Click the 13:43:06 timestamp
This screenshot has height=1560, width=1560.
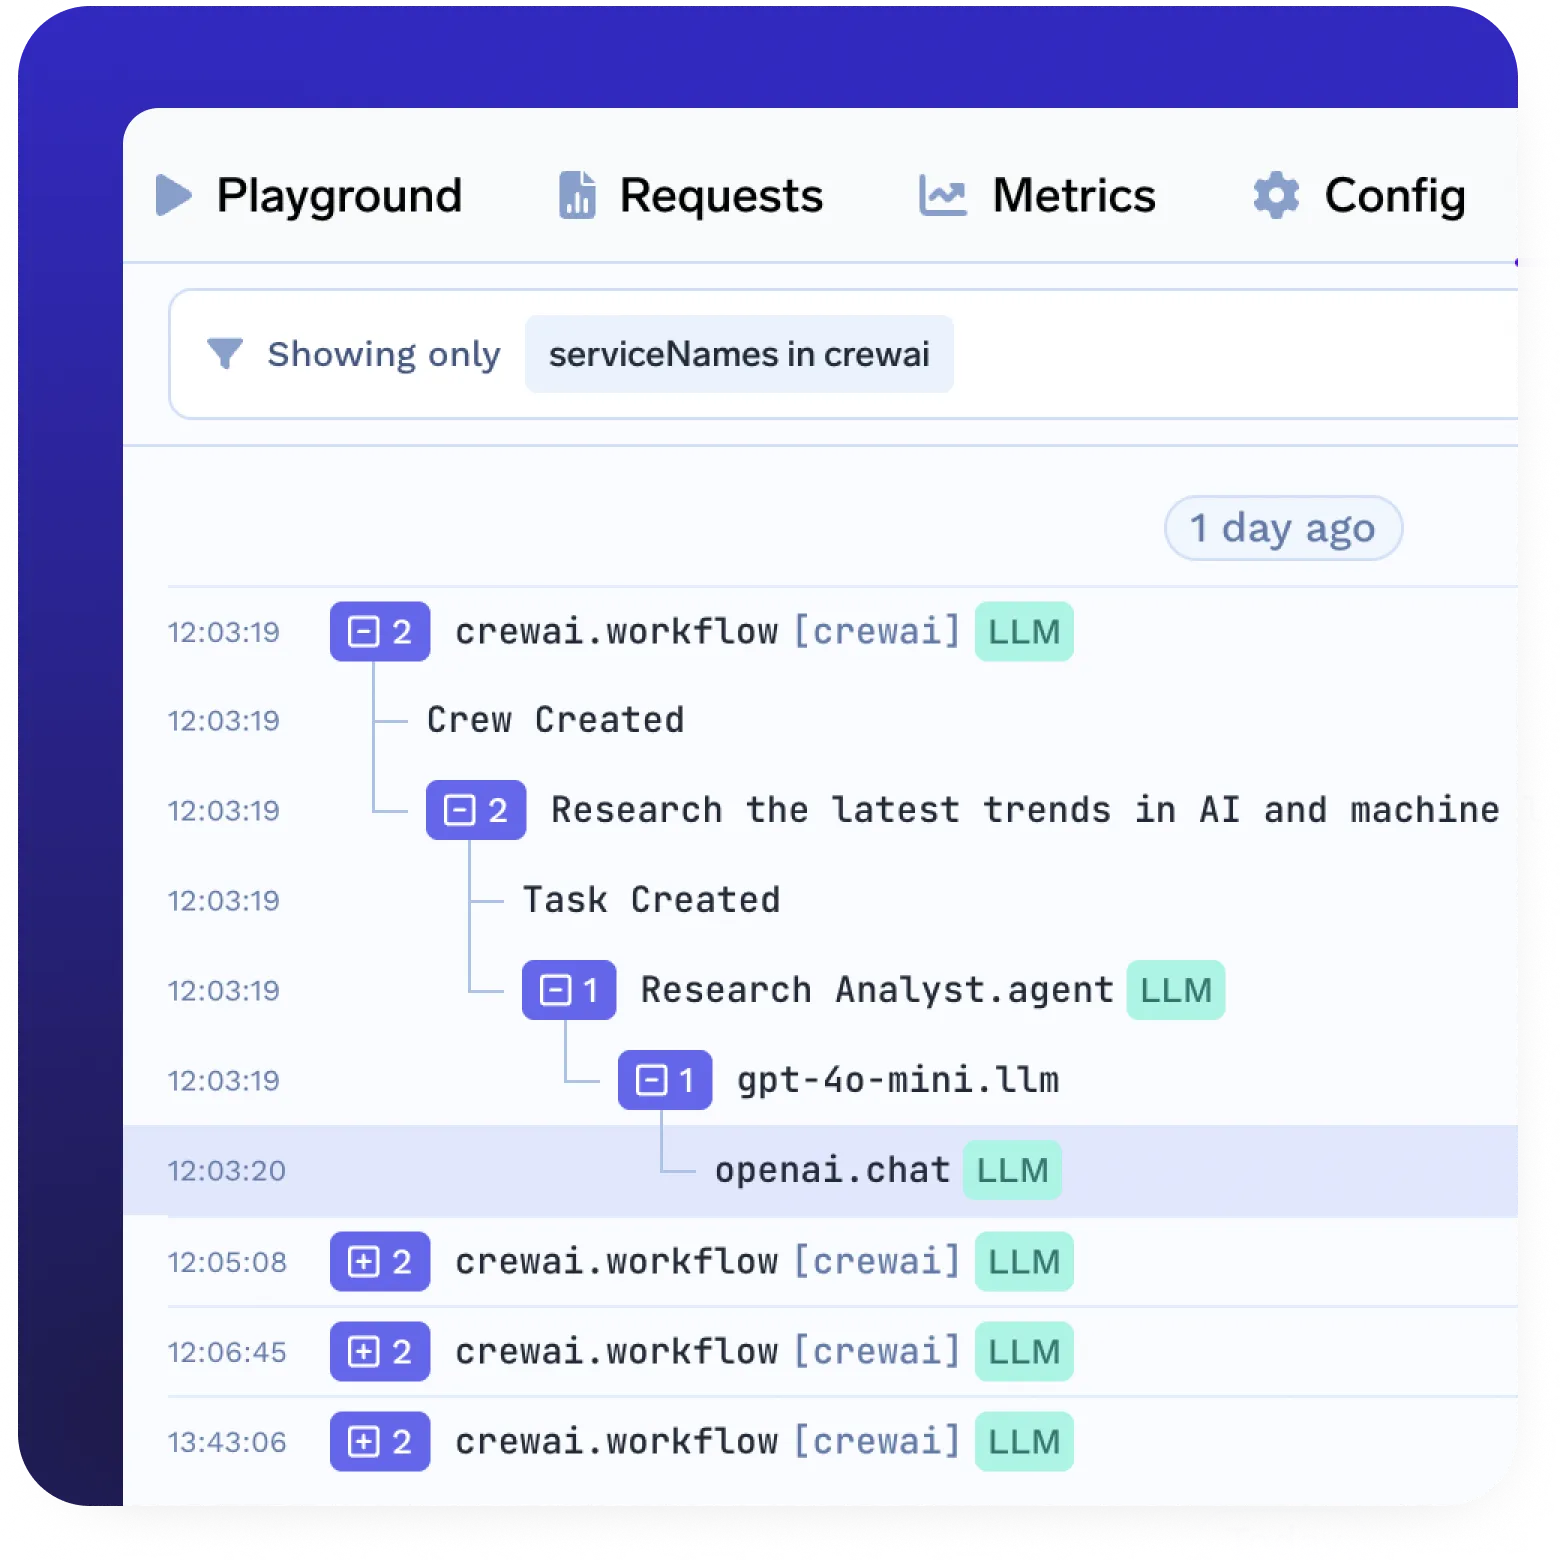tap(227, 1442)
